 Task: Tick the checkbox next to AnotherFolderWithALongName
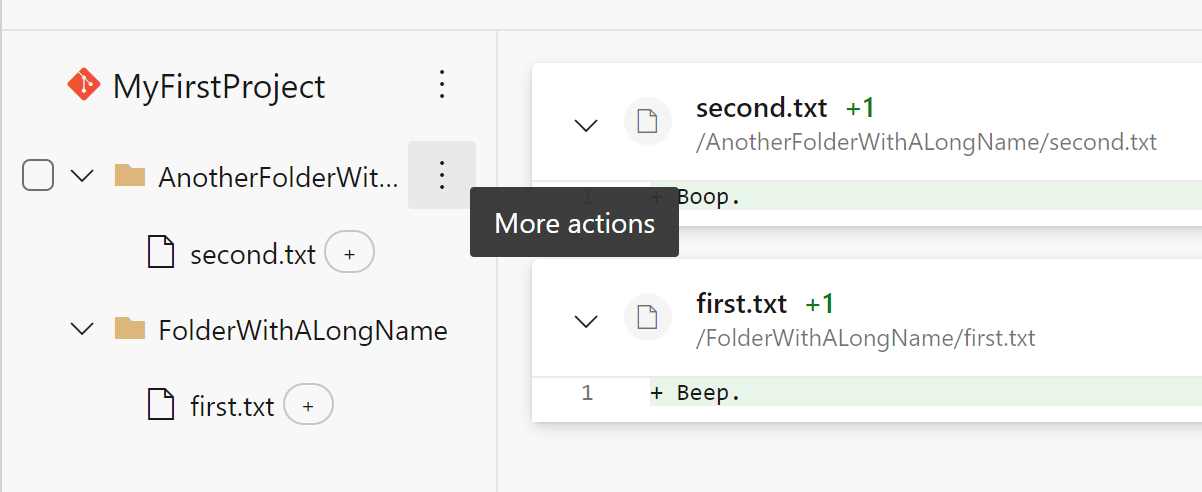38,176
